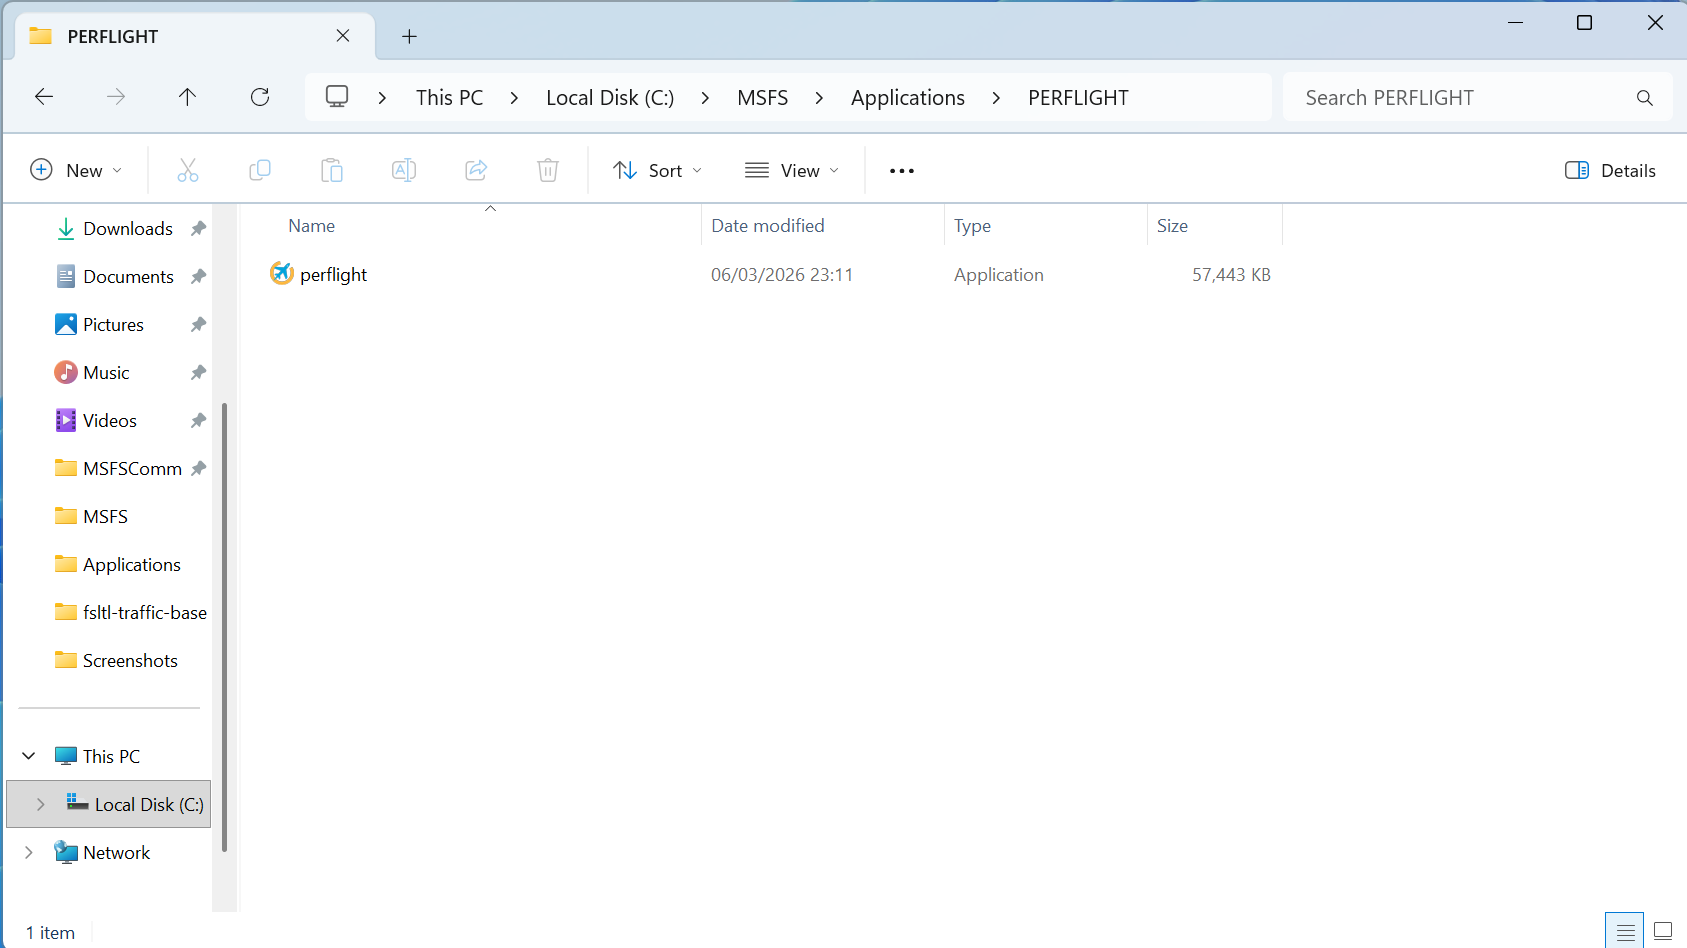This screenshot has height=948, width=1687.
Task: Unpin Downloads from Quick access
Action: coord(198,229)
